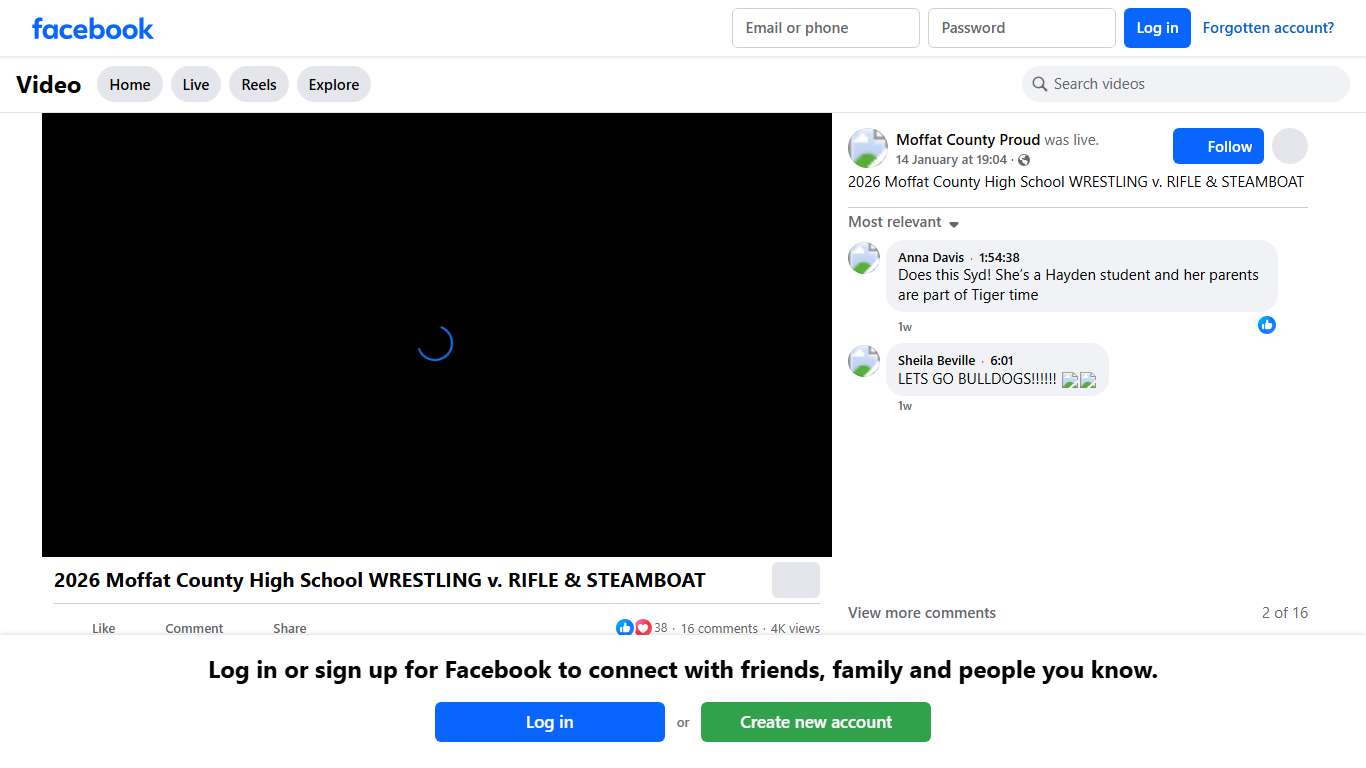Toggle Like on the wrestling video
1366x768 pixels.
coord(103,628)
